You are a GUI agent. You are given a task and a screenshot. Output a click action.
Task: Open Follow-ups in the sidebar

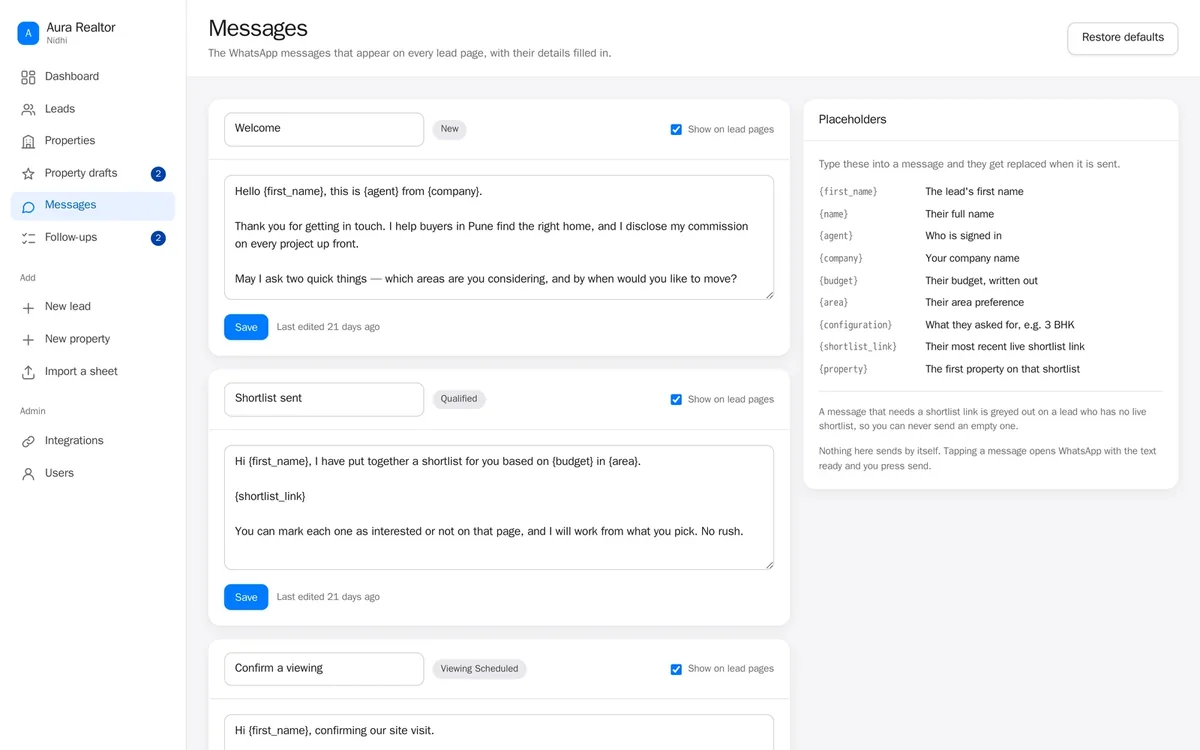click(93, 238)
